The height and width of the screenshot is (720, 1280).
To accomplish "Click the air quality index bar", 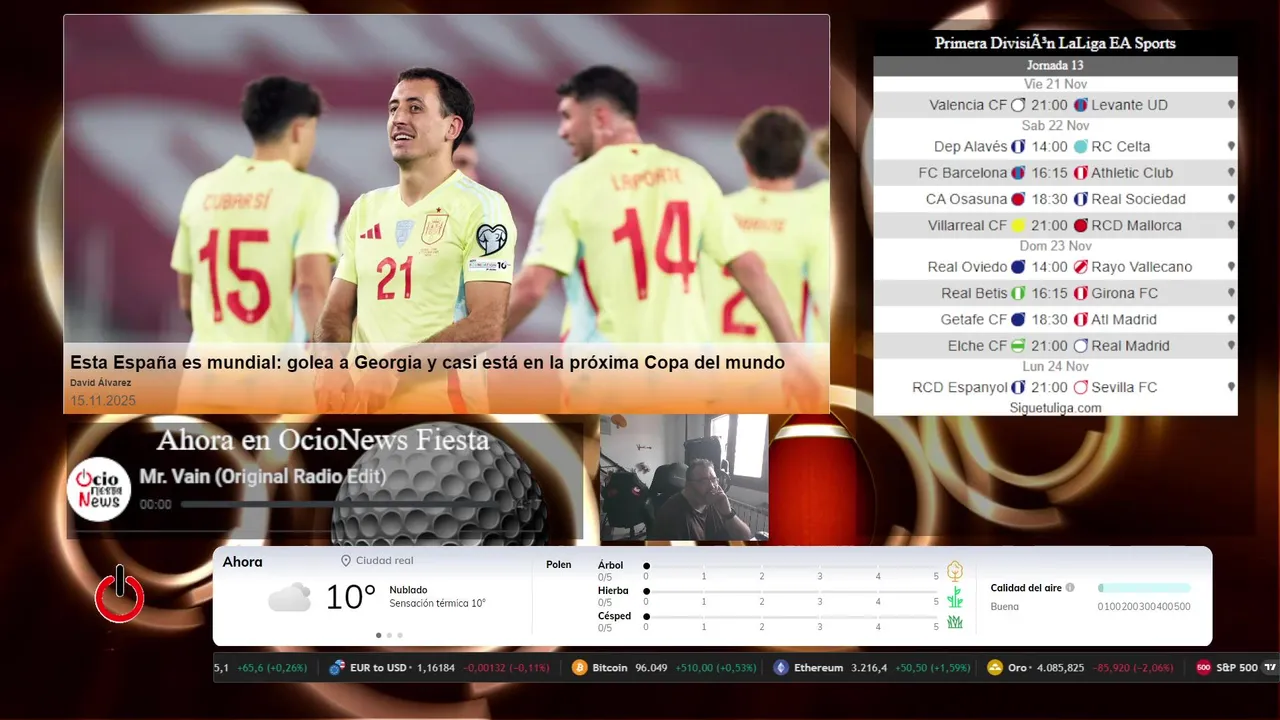I will coord(1144,588).
